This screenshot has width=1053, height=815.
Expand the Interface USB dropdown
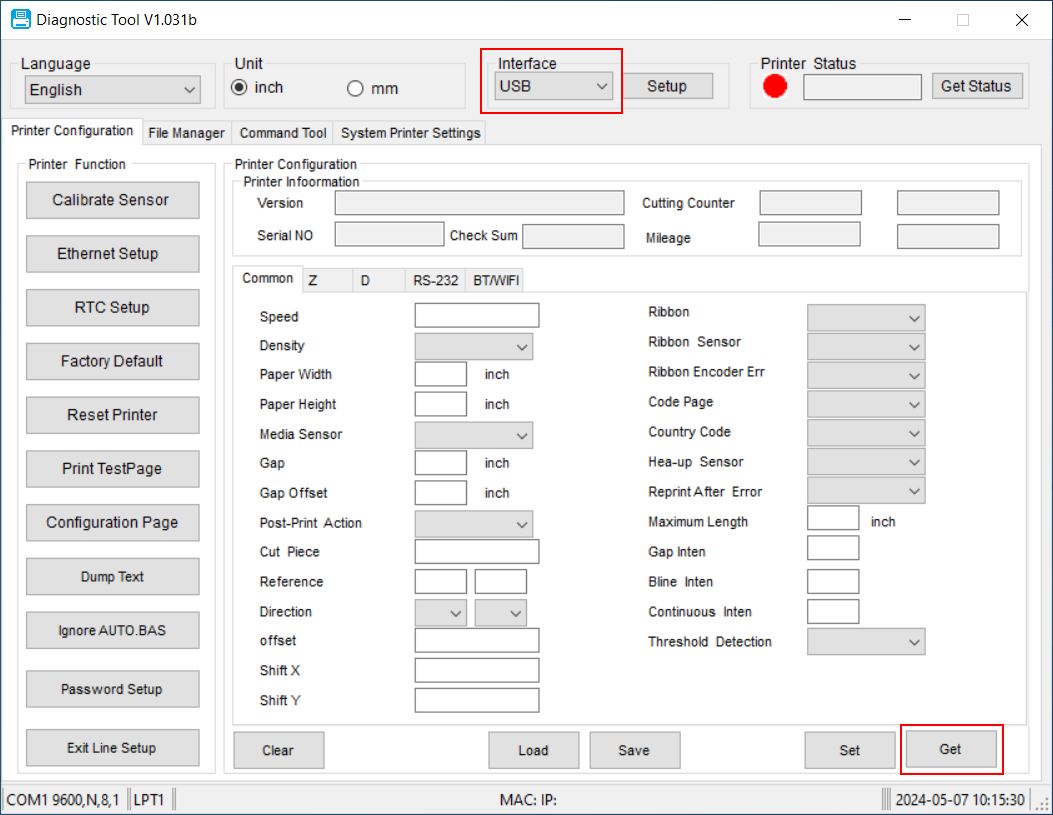(x=554, y=86)
